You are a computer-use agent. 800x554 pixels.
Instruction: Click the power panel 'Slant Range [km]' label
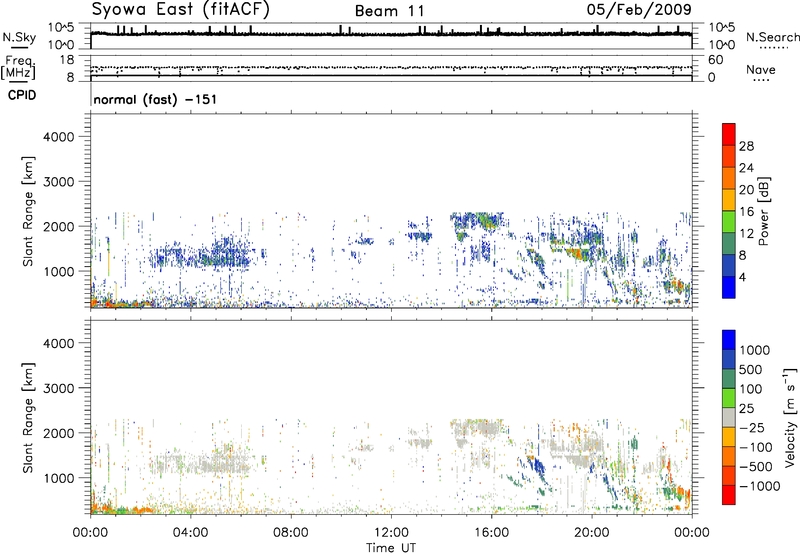[29, 211]
